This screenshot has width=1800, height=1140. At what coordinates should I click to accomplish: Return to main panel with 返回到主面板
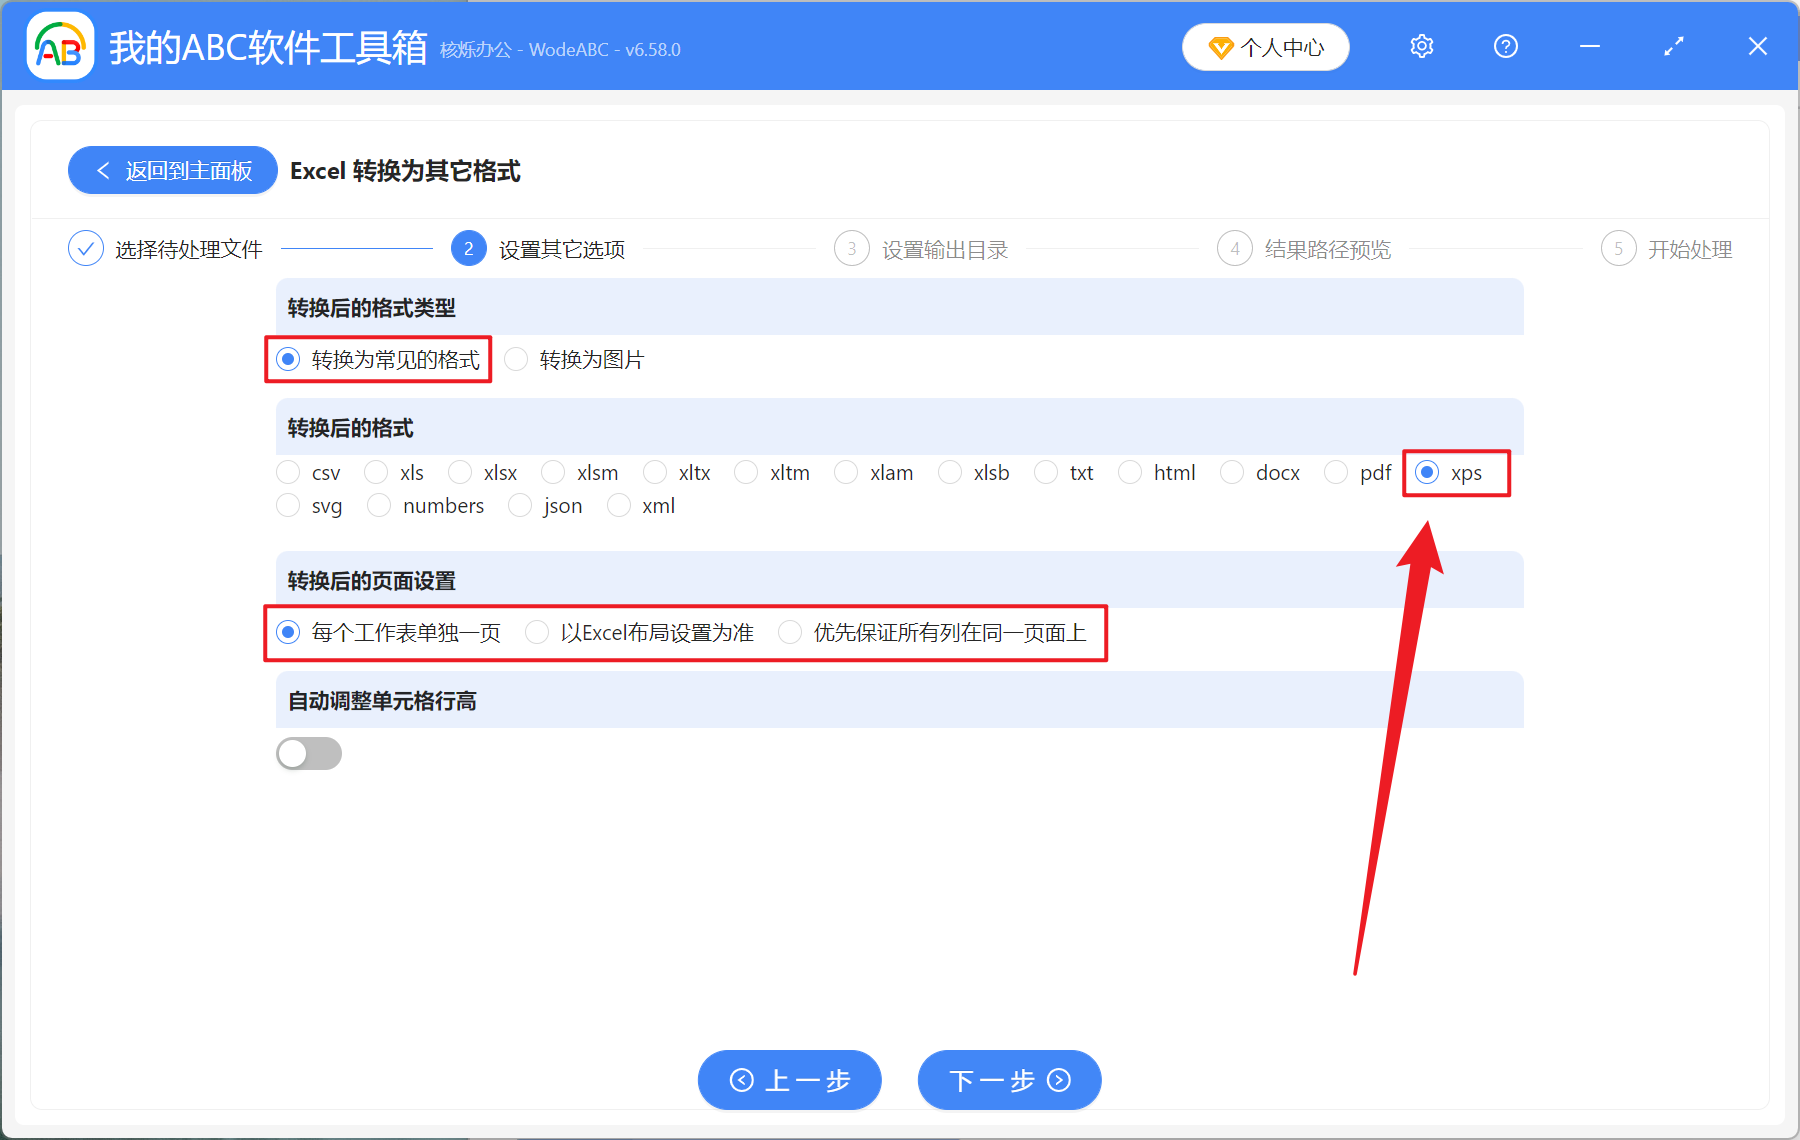173,171
